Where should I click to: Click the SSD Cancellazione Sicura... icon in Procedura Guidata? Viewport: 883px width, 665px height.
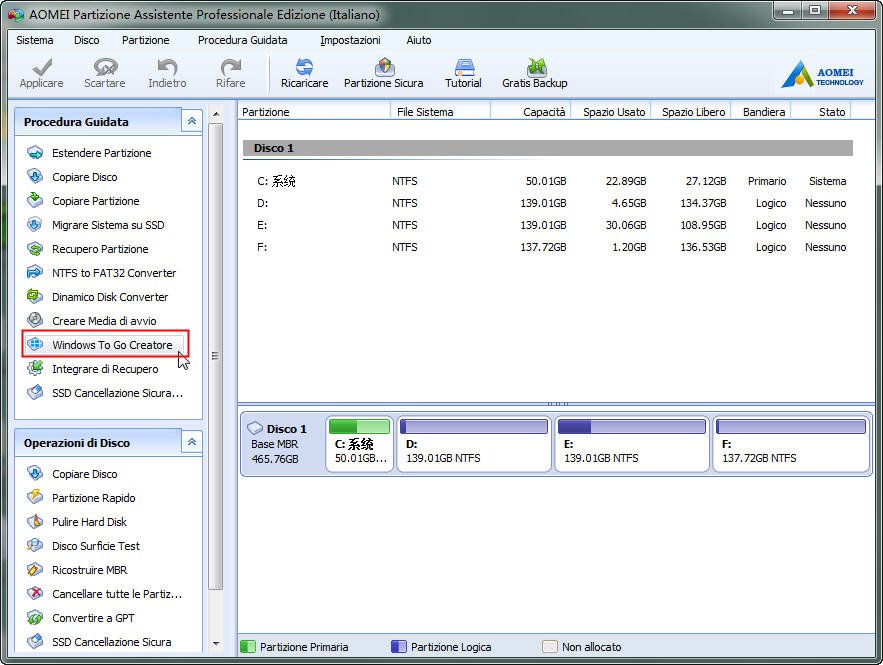pos(35,392)
